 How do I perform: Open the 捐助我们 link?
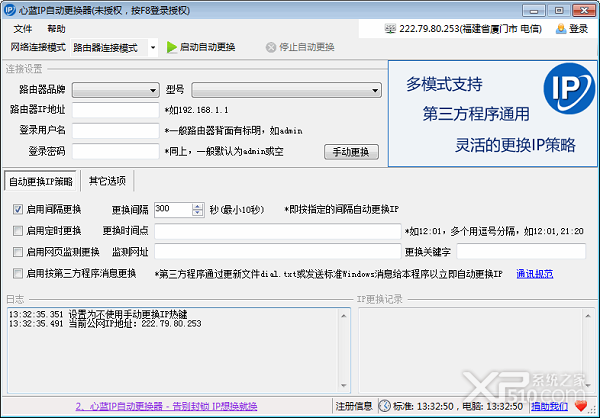pos(549,406)
